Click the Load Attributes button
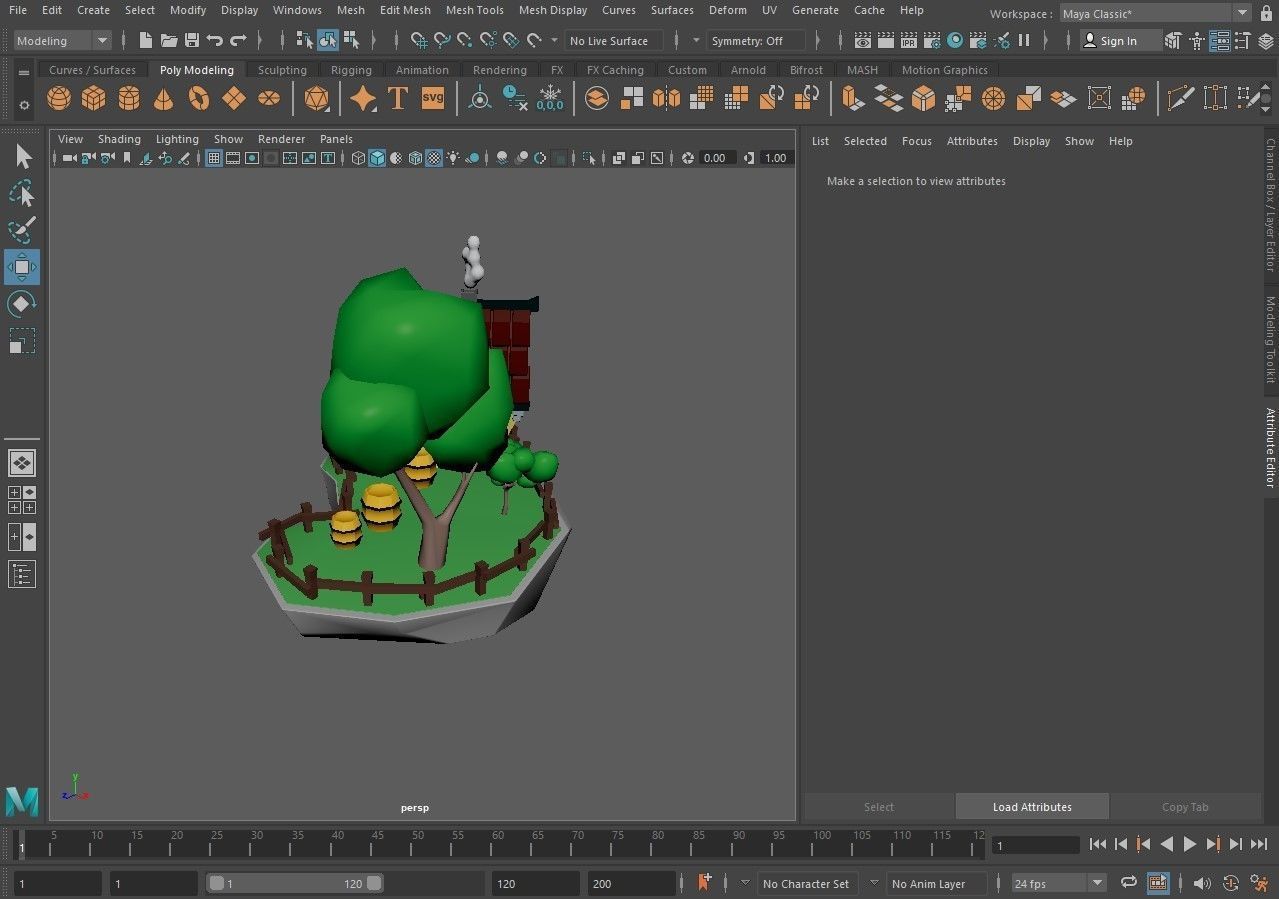This screenshot has height=899, width=1279. (1032, 807)
